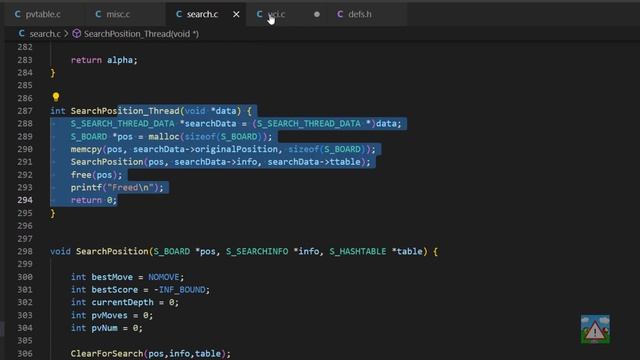Open the defs.h tab
This screenshot has width=640, height=360.
360,14
